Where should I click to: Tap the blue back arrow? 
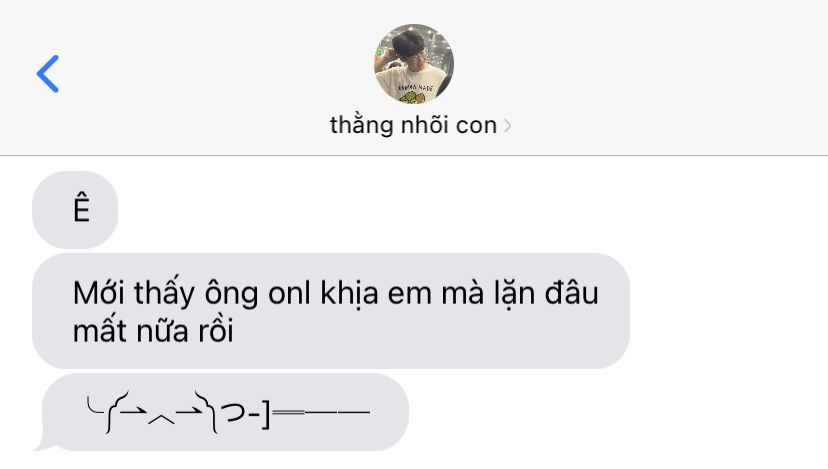[48, 74]
